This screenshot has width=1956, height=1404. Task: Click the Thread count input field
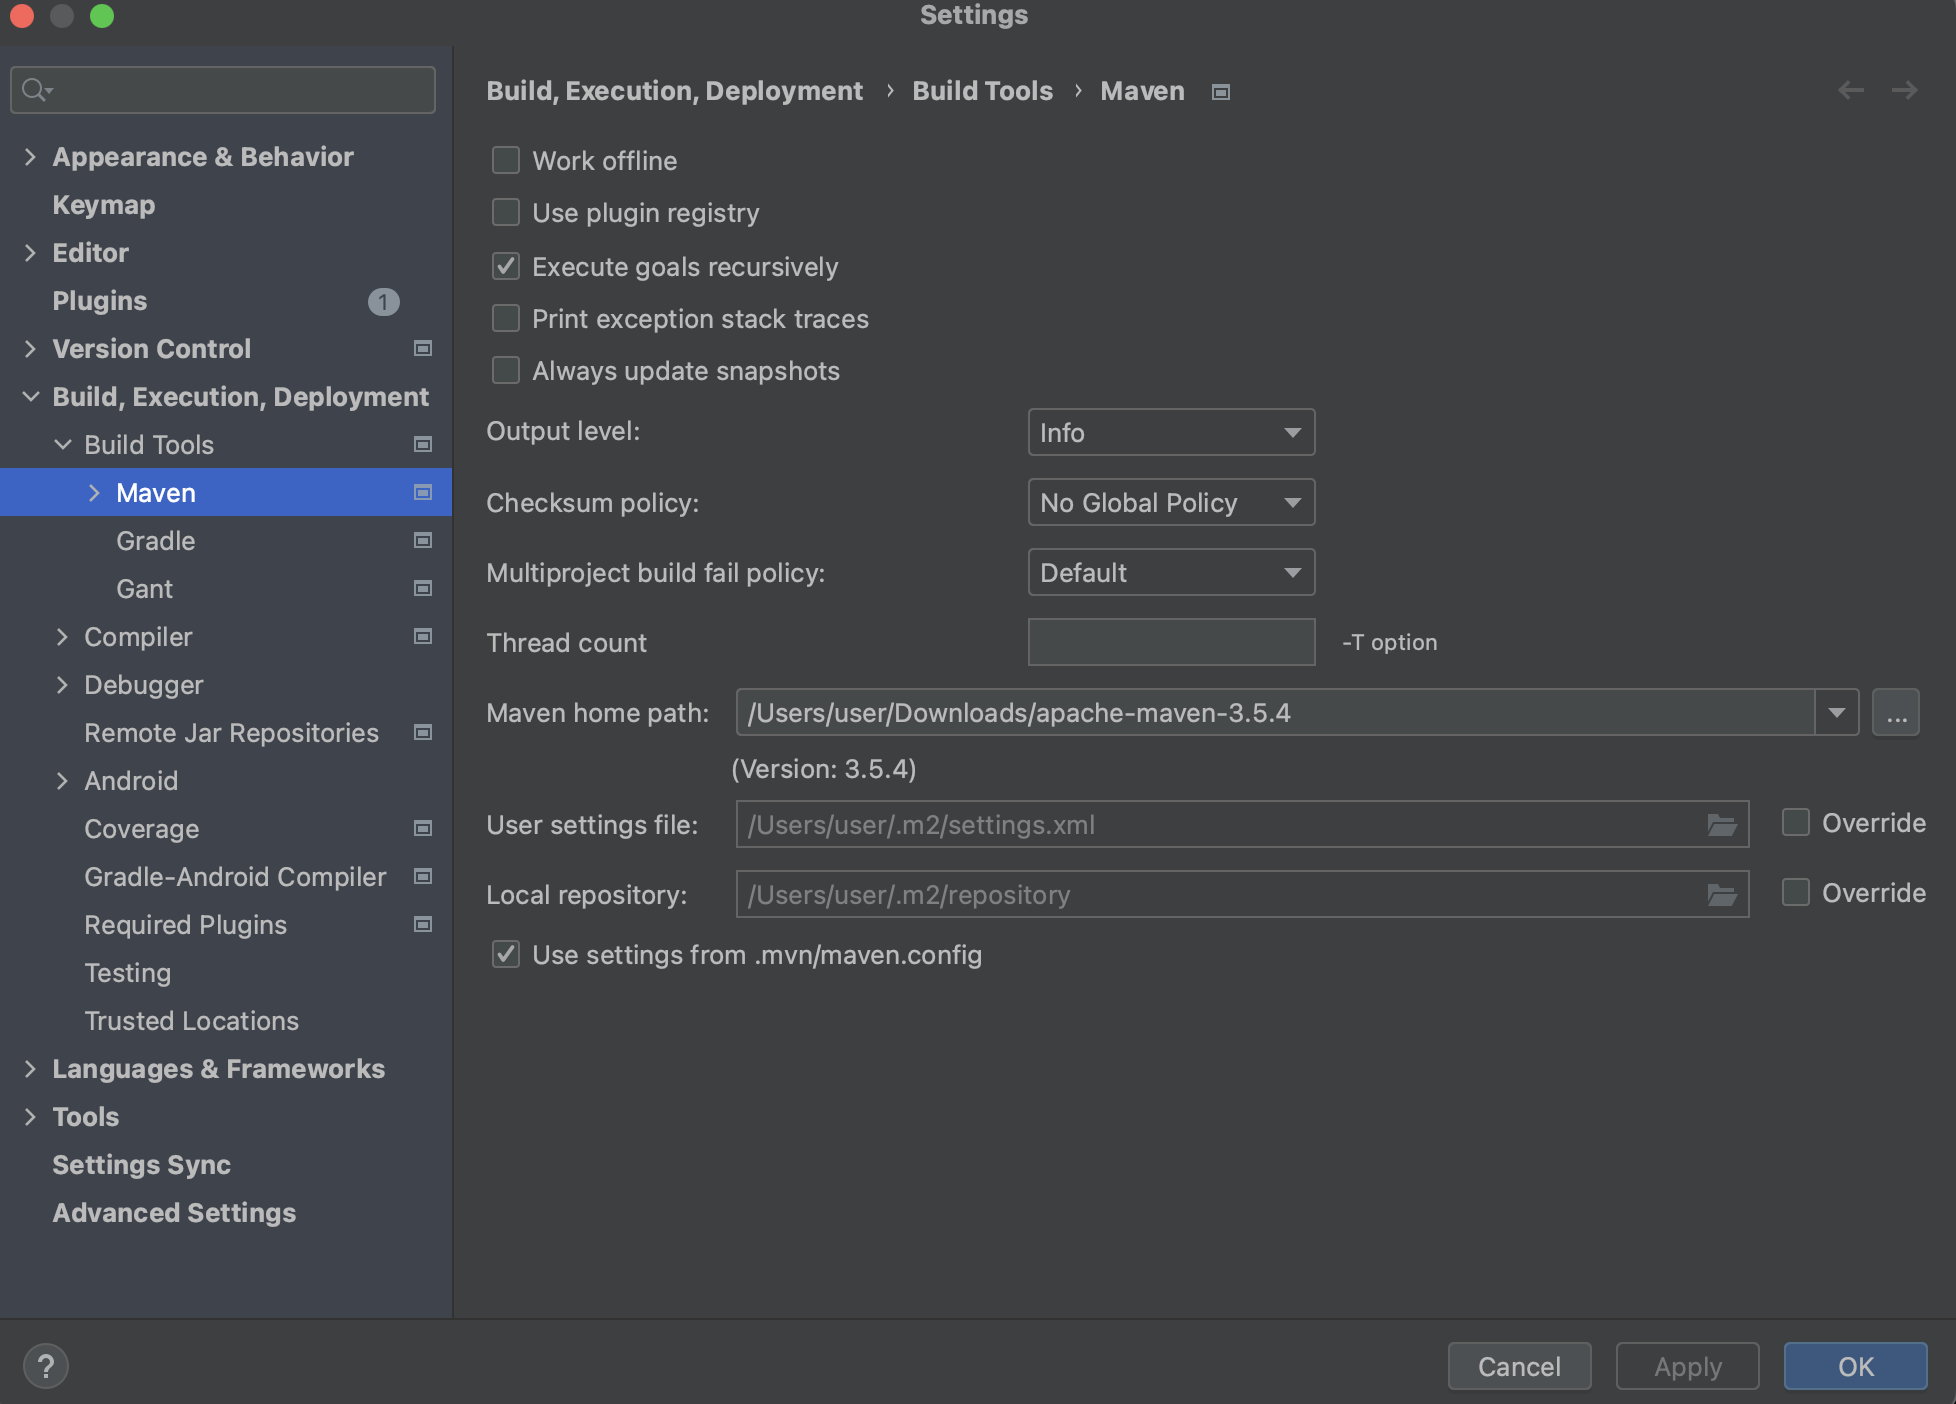tap(1171, 643)
